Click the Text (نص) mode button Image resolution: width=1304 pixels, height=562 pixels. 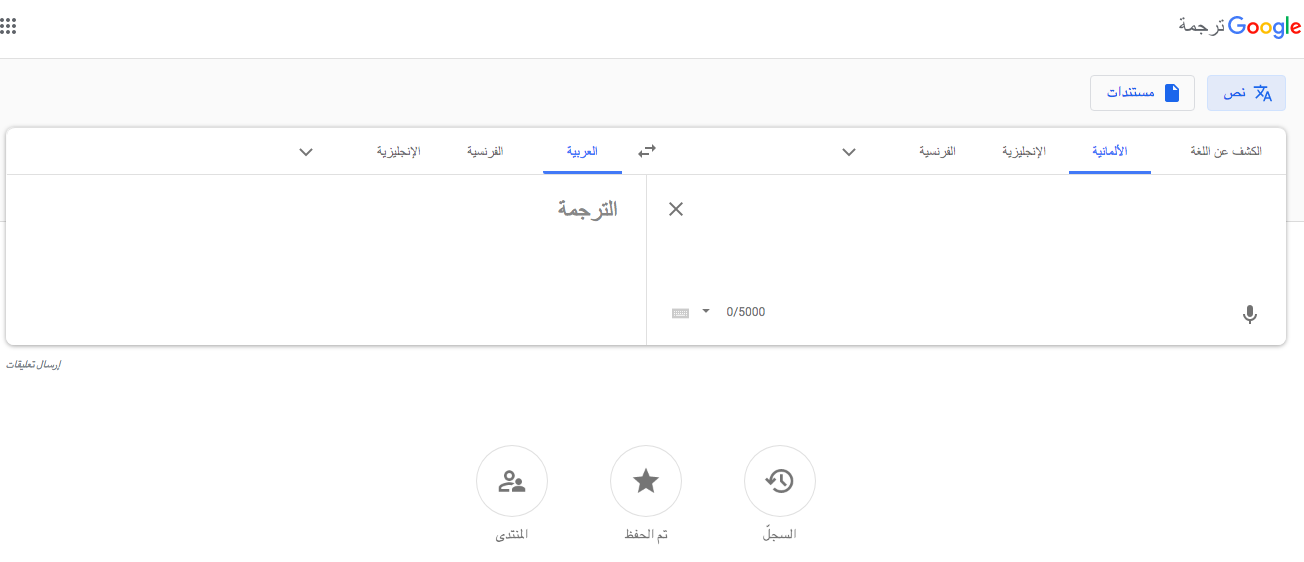coord(1246,93)
